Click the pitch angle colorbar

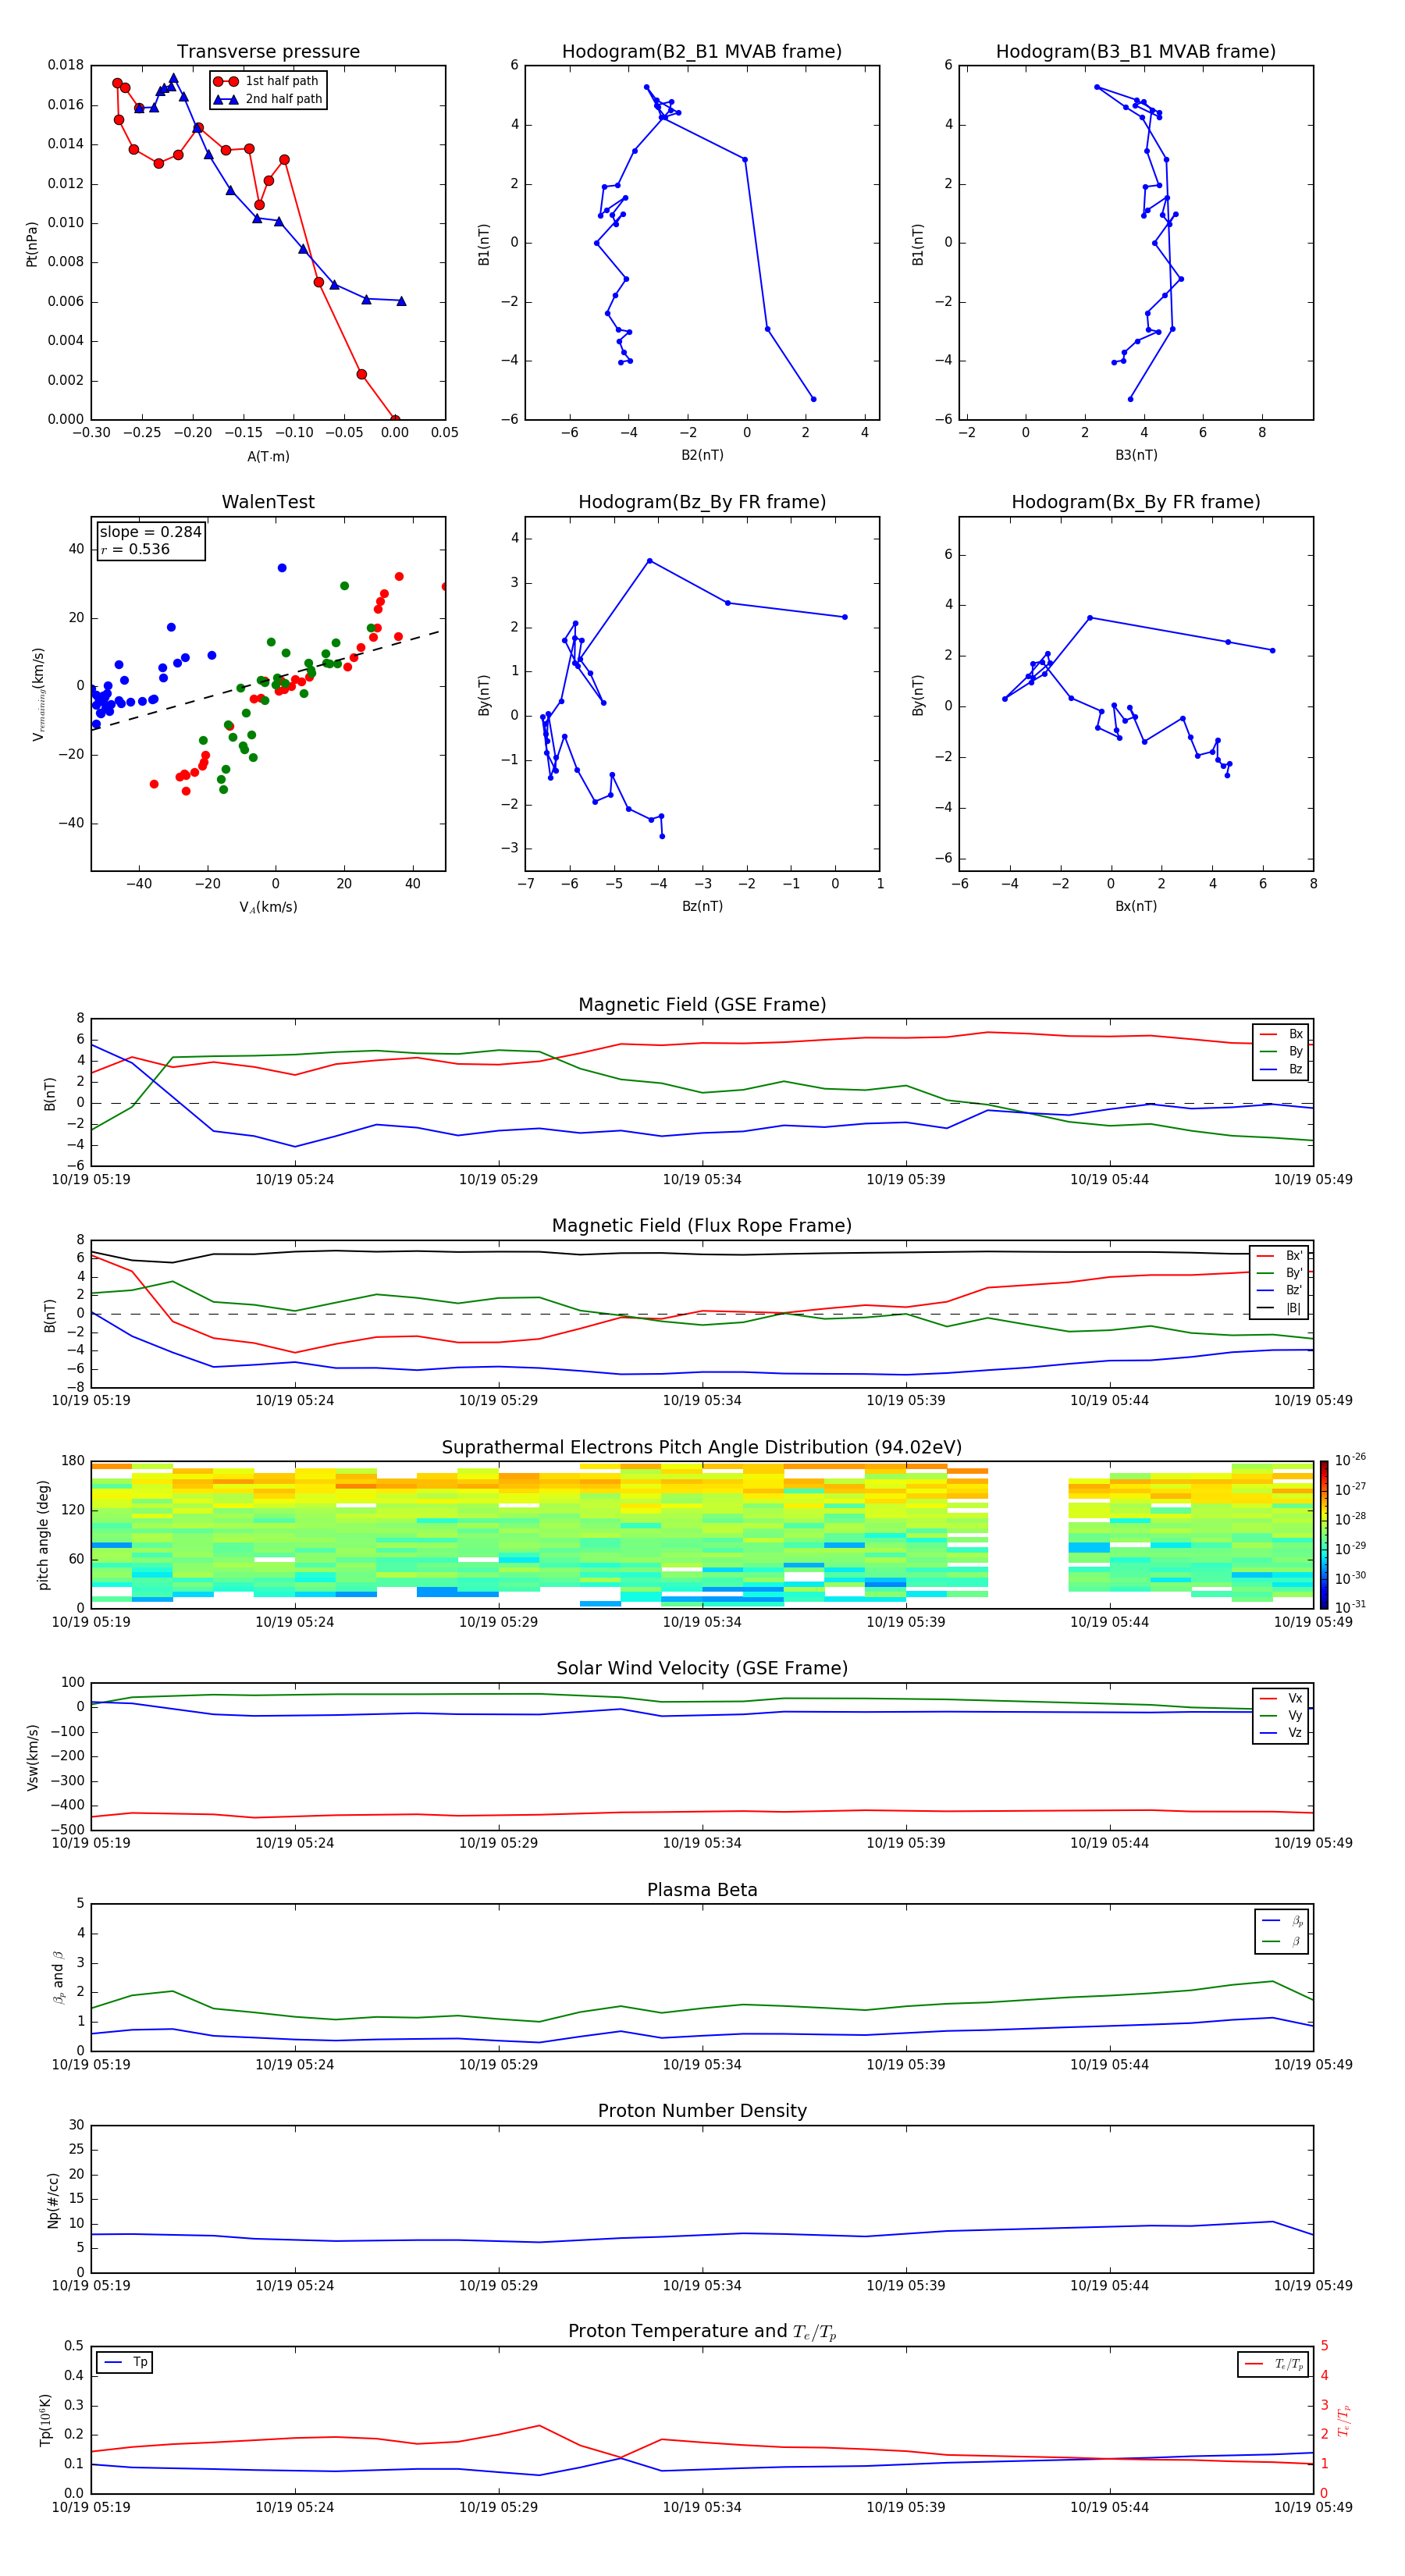pos(1324,1535)
